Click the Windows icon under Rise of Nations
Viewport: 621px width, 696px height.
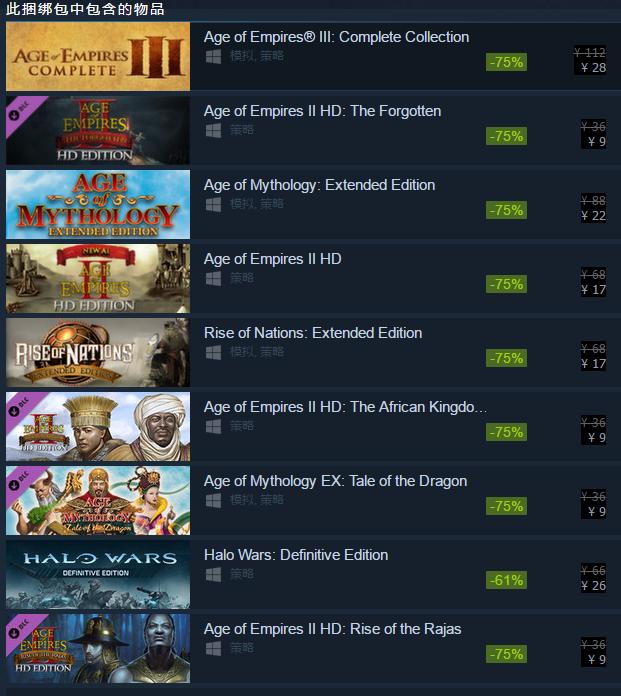214,352
